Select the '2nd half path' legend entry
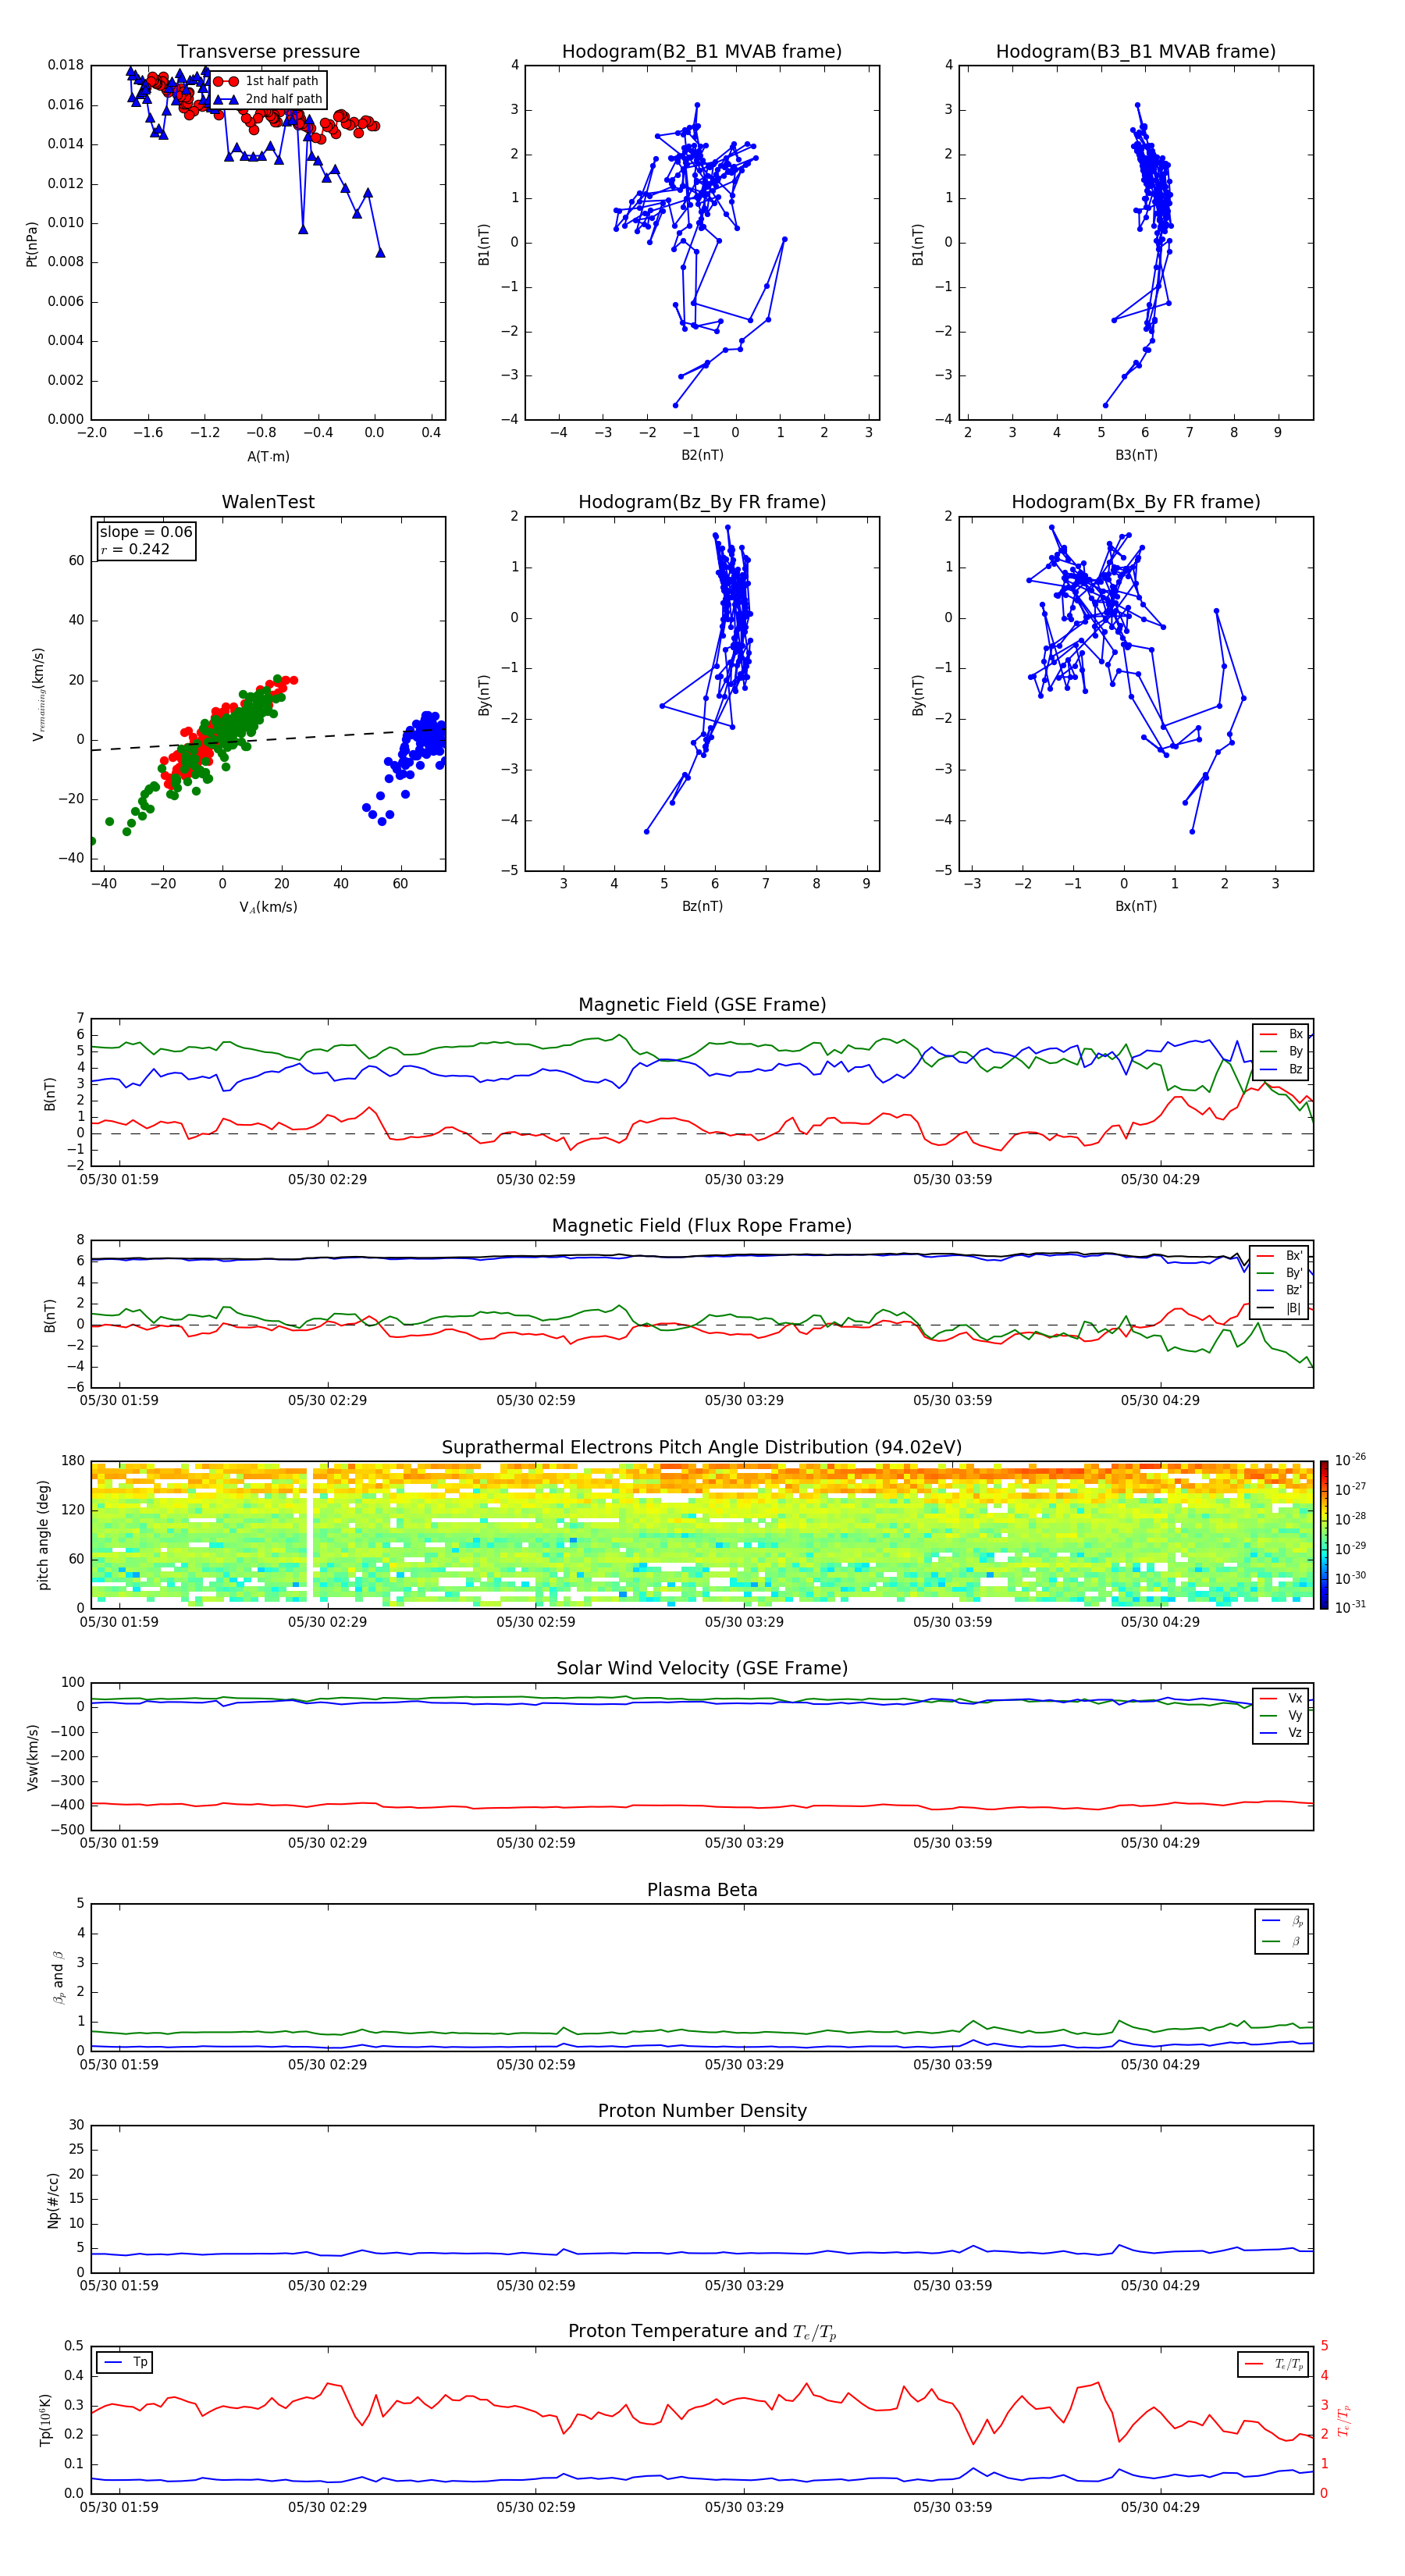This screenshot has width=1405, height=2576. [x=267, y=99]
